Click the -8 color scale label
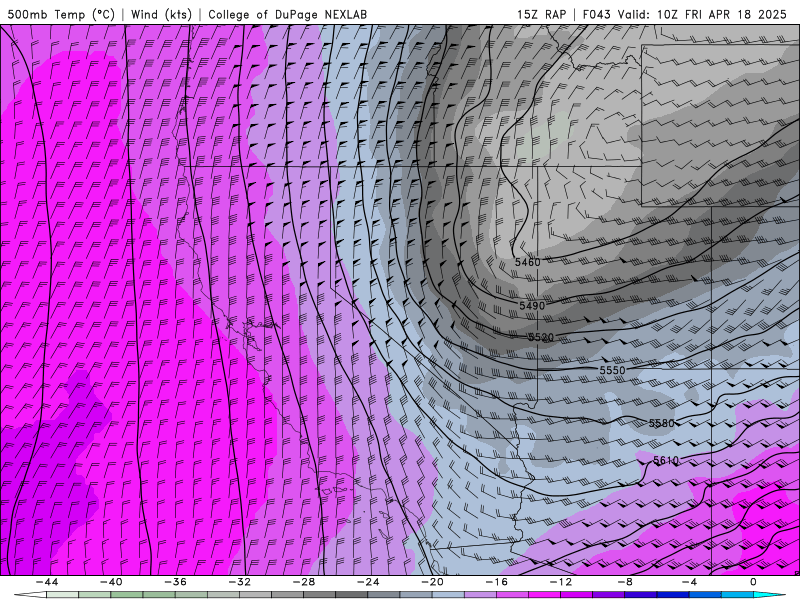 [x=625, y=582]
